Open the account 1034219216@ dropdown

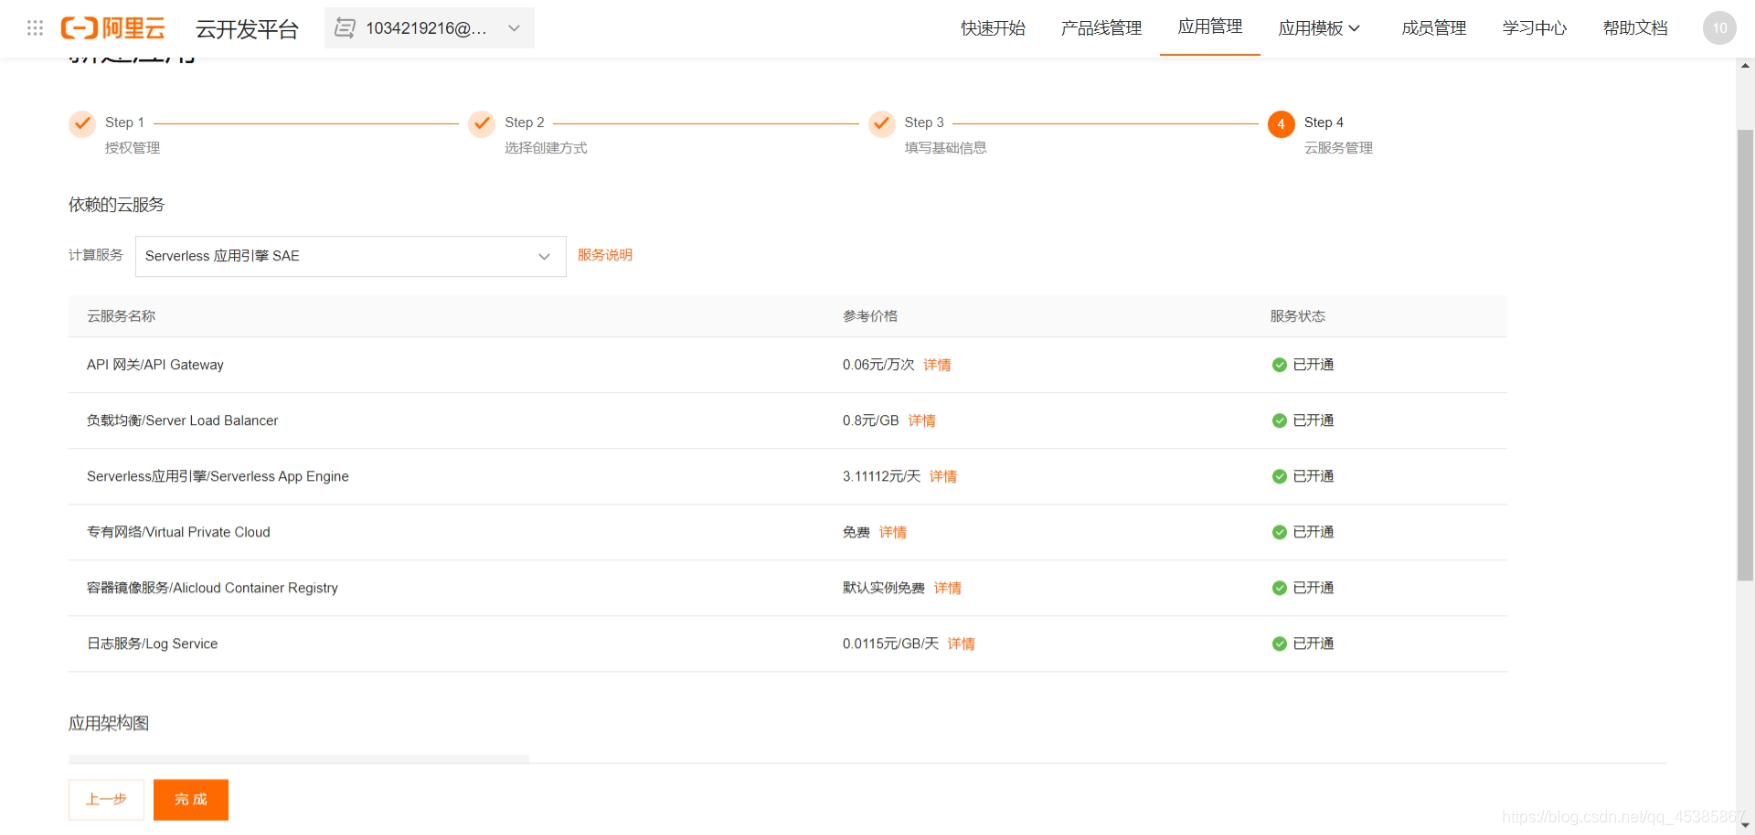point(429,28)
